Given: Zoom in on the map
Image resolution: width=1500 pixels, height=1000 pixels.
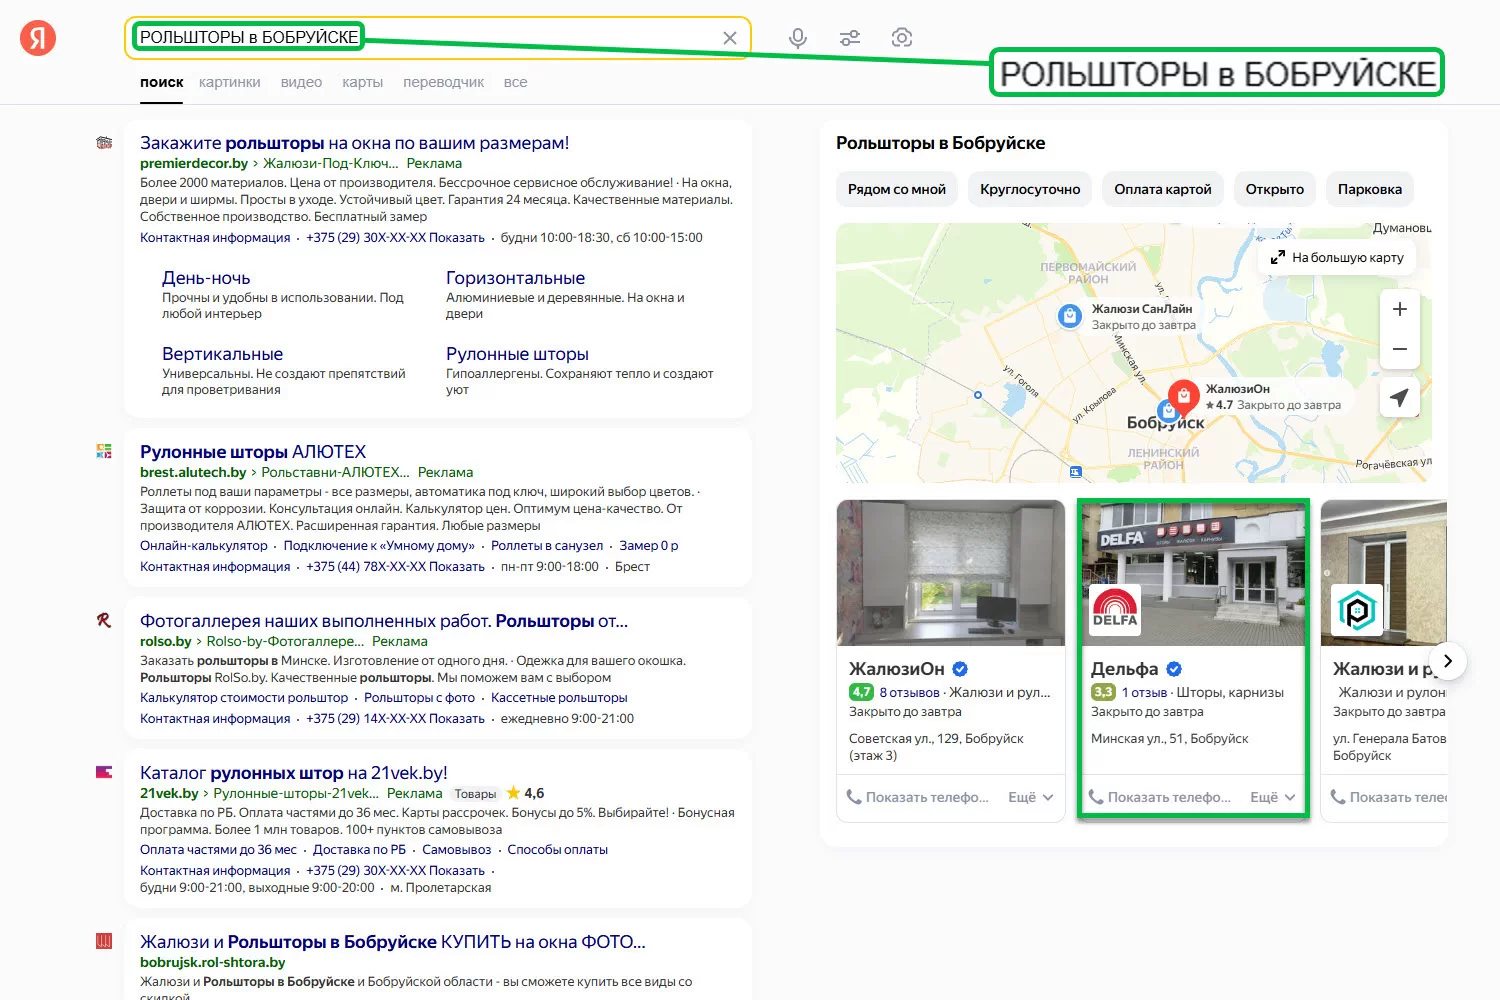Looking at the screenshot, I should pos(1399,309).
